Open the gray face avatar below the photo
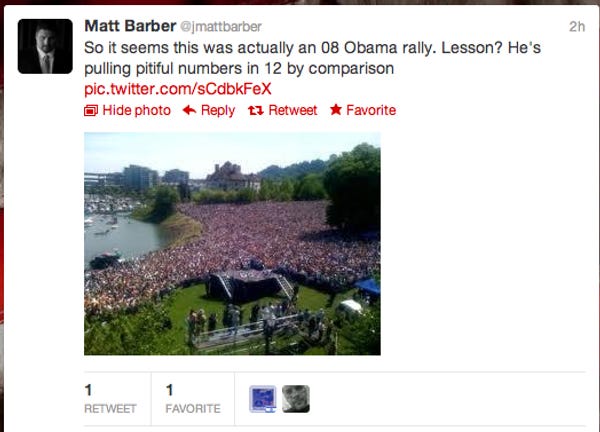This screenshot has height=432, width=600. (296, 399)
